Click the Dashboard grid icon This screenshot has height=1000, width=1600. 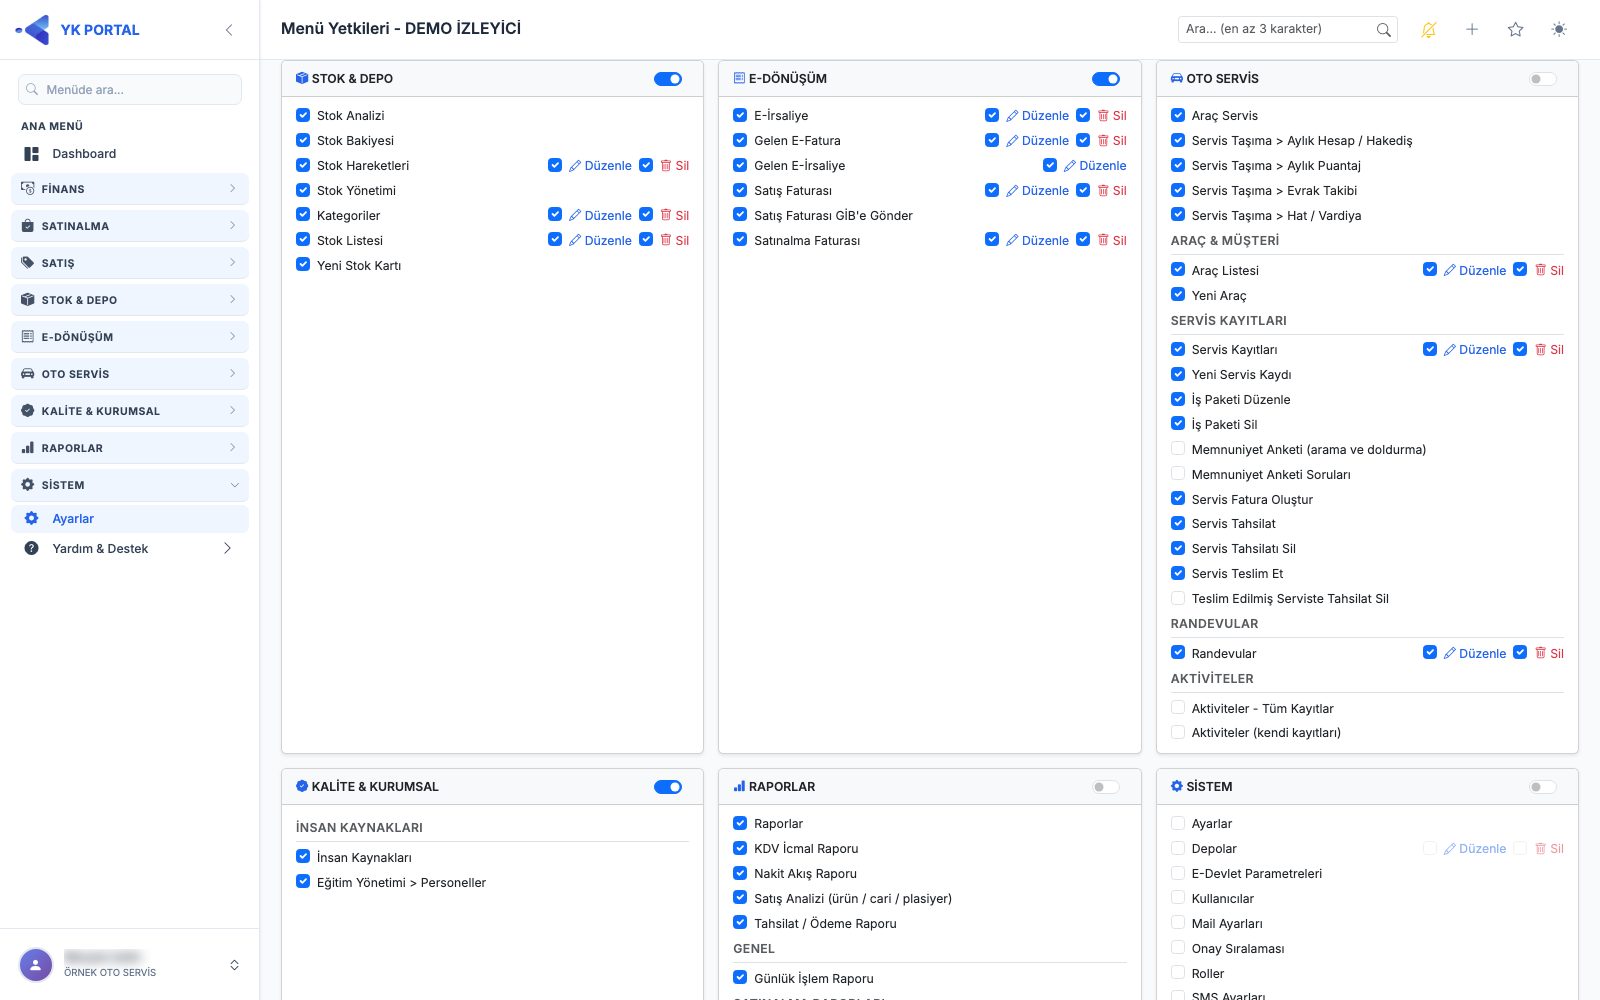pos(32,154)
